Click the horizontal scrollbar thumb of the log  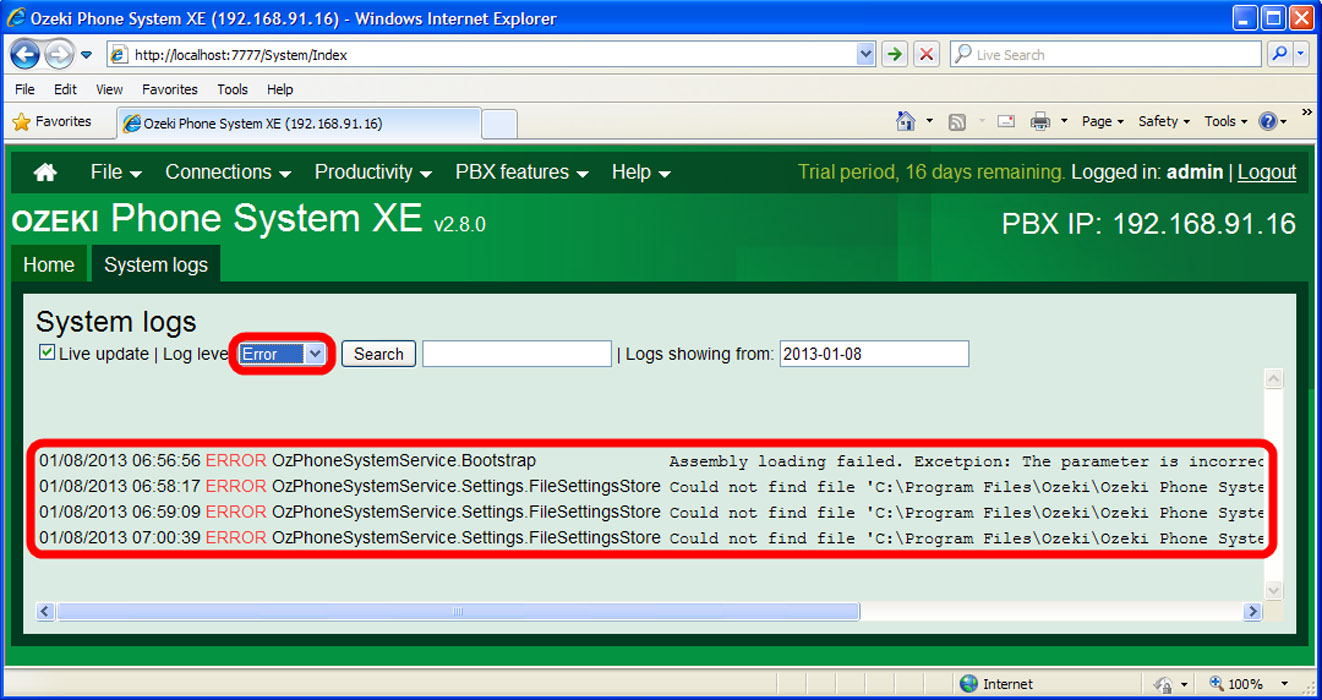click(458, 611)
